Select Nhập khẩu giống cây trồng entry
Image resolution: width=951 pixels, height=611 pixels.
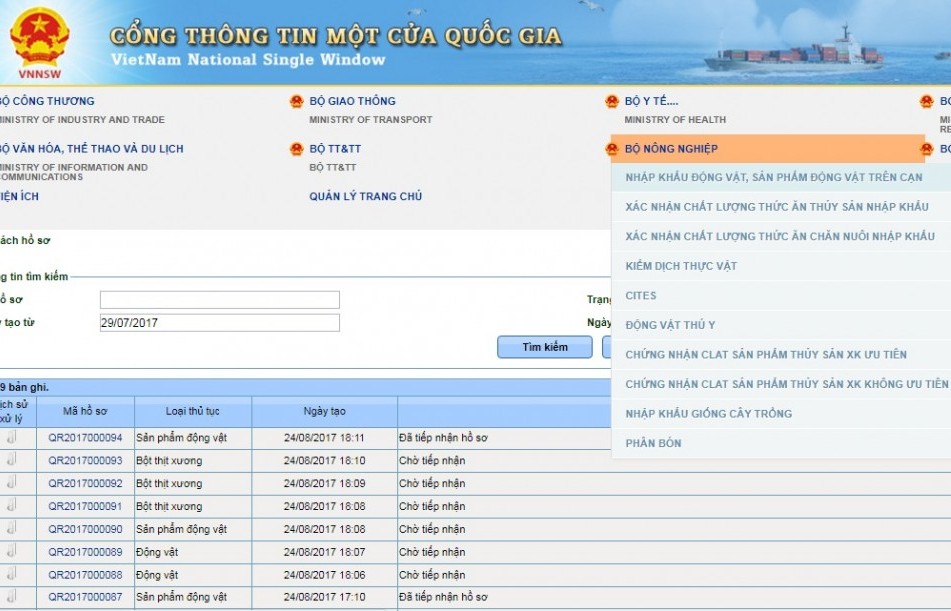708,414
